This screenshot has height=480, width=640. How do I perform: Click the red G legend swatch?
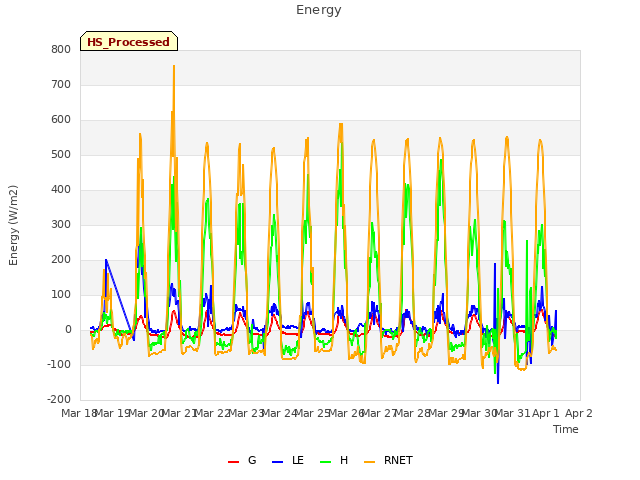(233, 462)
